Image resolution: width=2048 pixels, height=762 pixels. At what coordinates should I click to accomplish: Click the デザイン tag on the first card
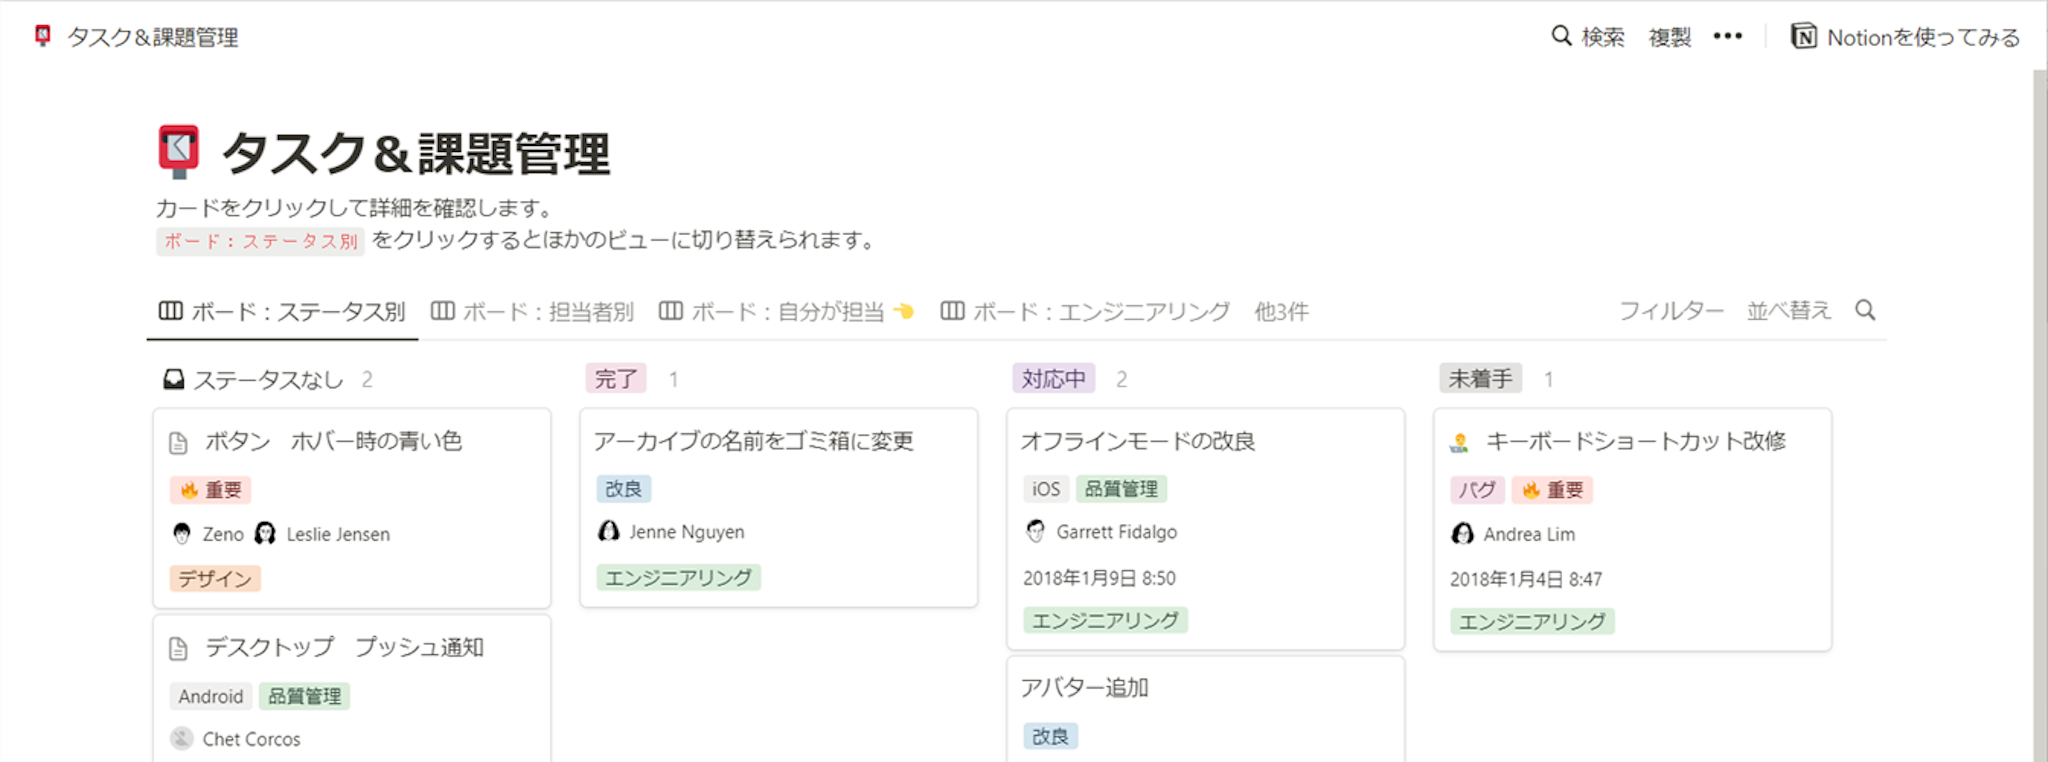pyautogui.click(x=215, y=579)
